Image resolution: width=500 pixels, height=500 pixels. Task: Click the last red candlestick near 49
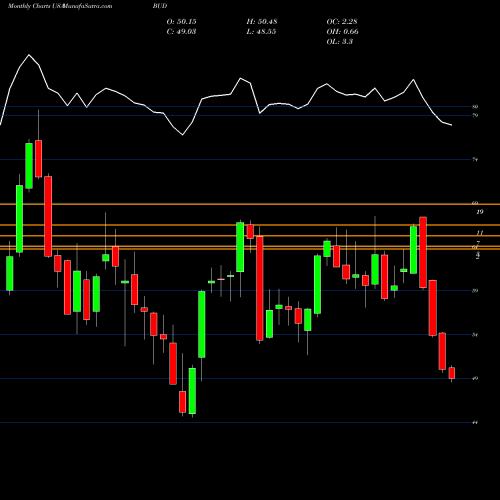[x=452, y=373]
